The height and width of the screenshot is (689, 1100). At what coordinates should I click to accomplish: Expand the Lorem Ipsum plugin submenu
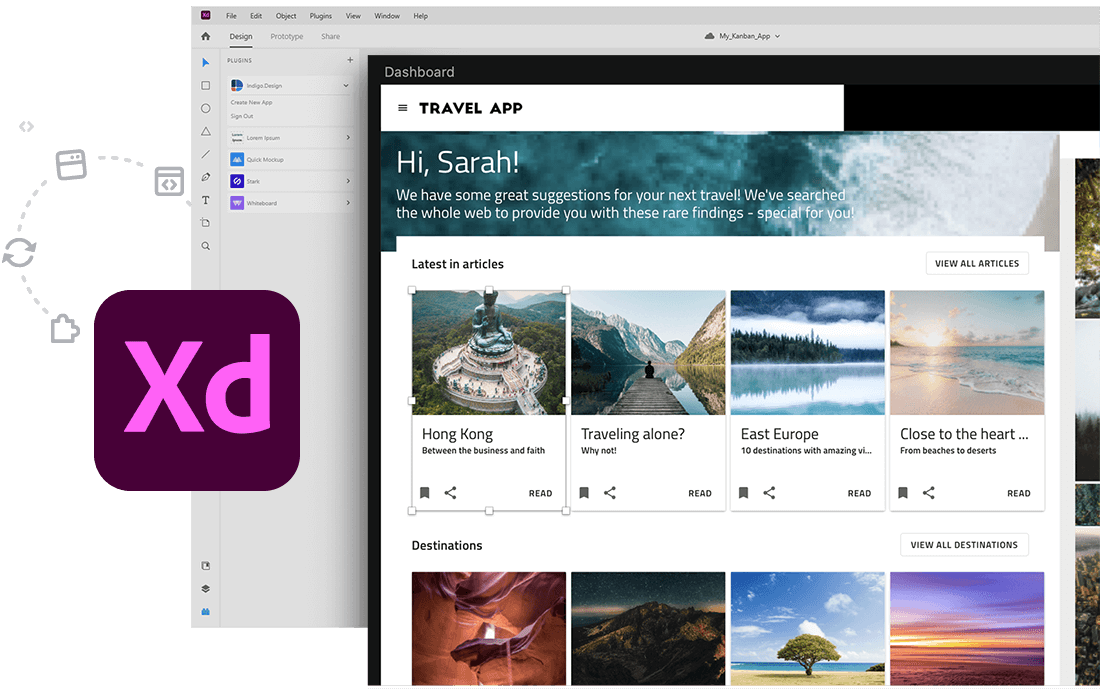(x=348, y=138)
